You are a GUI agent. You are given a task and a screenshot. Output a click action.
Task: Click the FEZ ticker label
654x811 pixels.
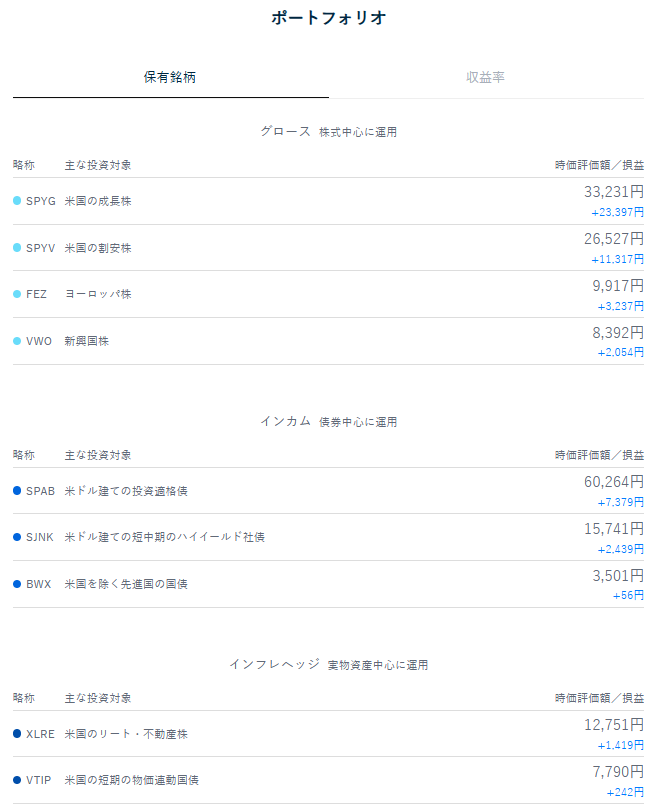click(x=36, y=294)
